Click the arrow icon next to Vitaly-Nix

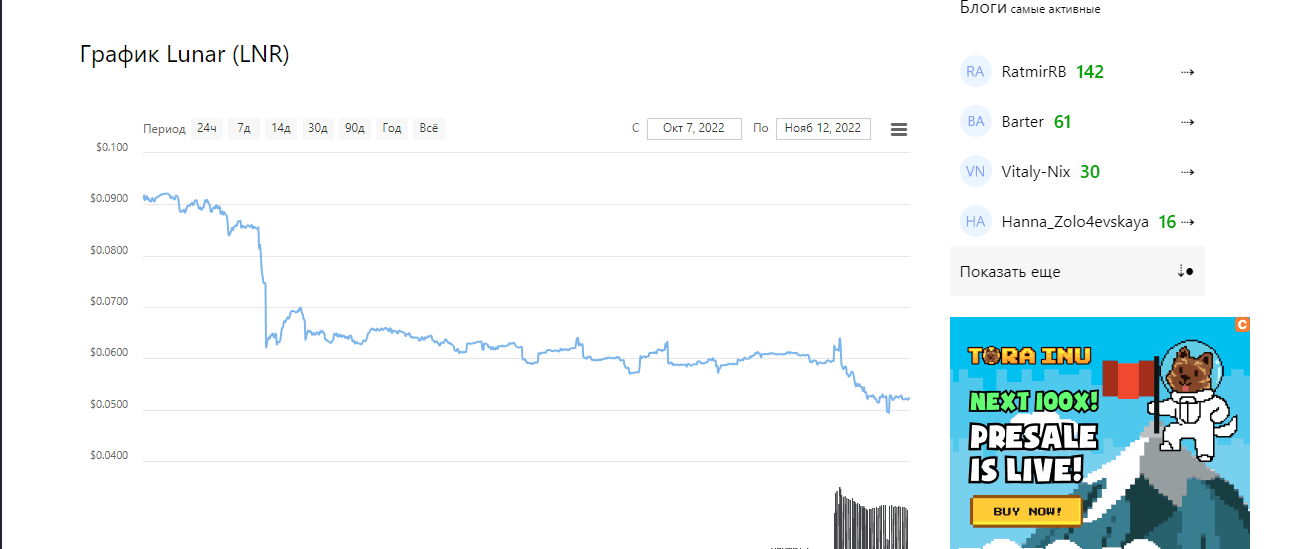pos(1187,172)
